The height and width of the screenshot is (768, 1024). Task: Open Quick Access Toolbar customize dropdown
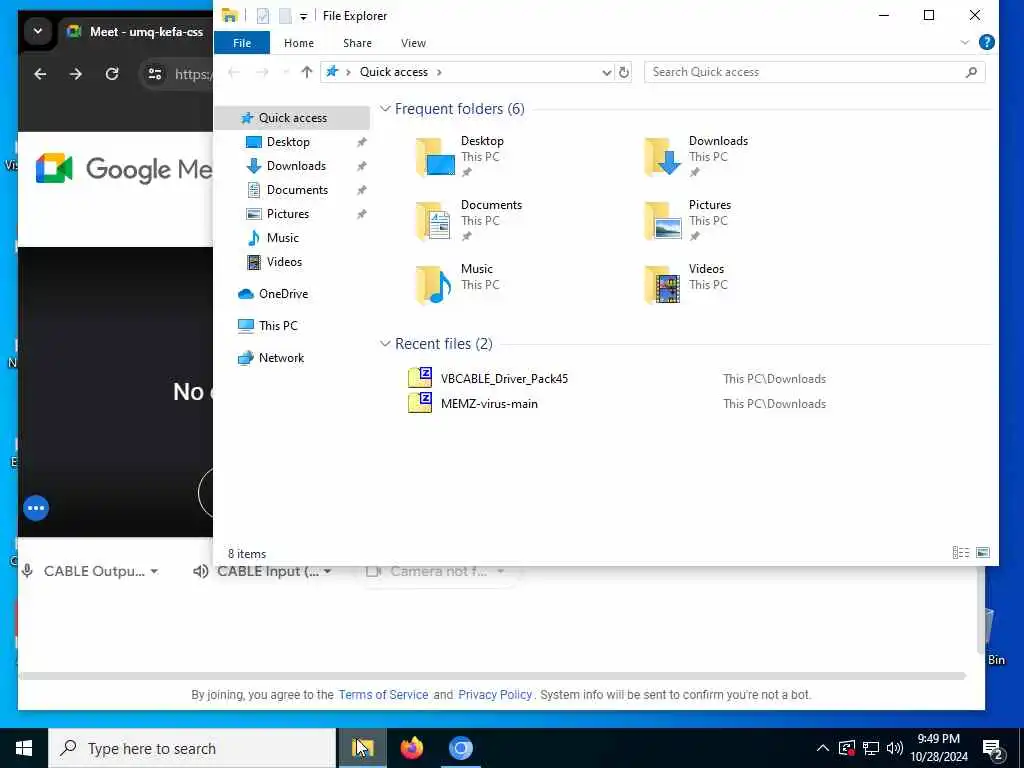tap(304, 16)
